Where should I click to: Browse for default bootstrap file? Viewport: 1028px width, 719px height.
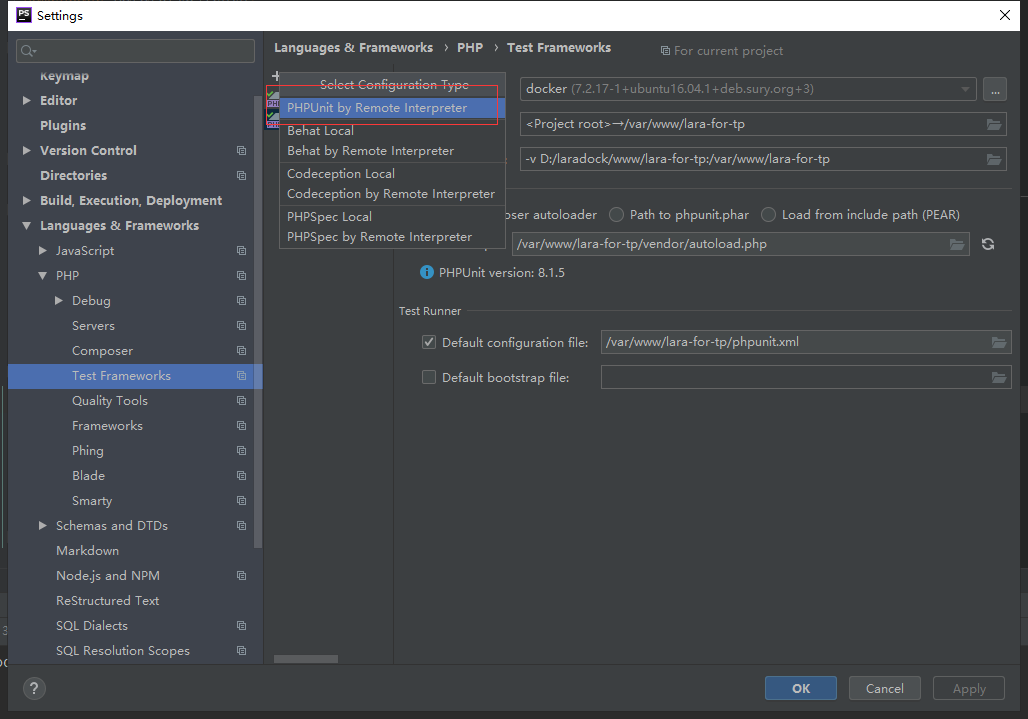pyautogui.click(x=998, y=377)
